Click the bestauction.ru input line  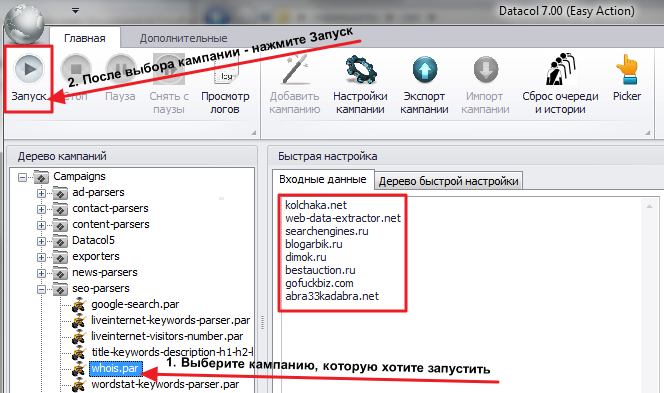[320, 270]
